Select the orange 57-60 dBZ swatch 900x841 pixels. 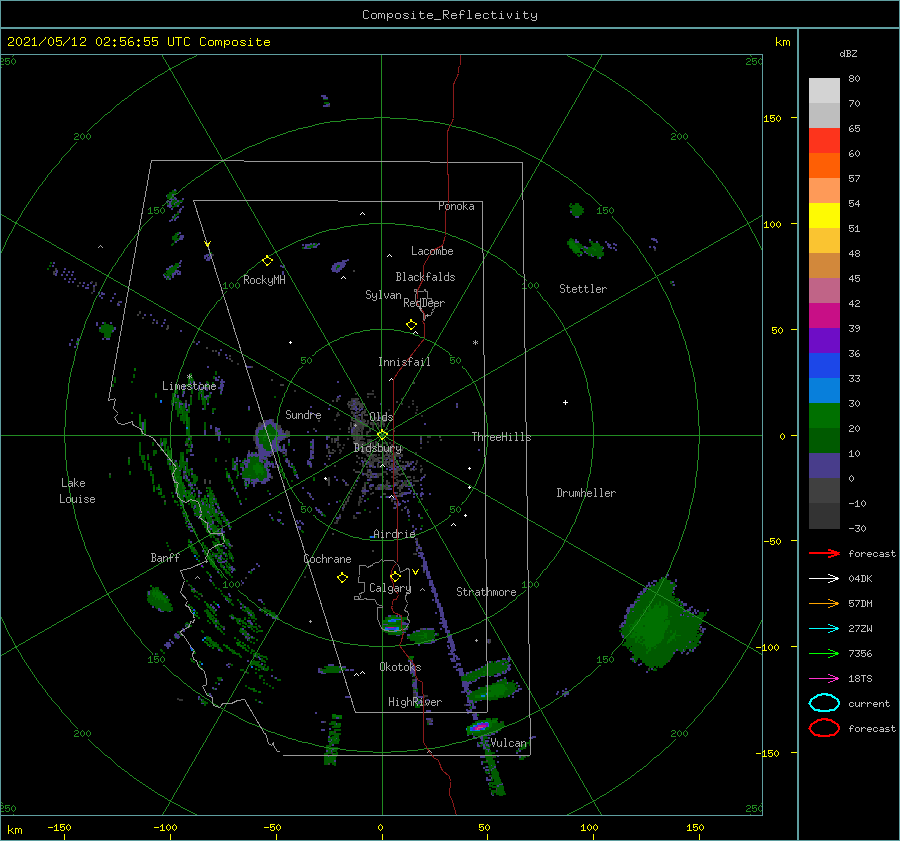pos(824,165)
